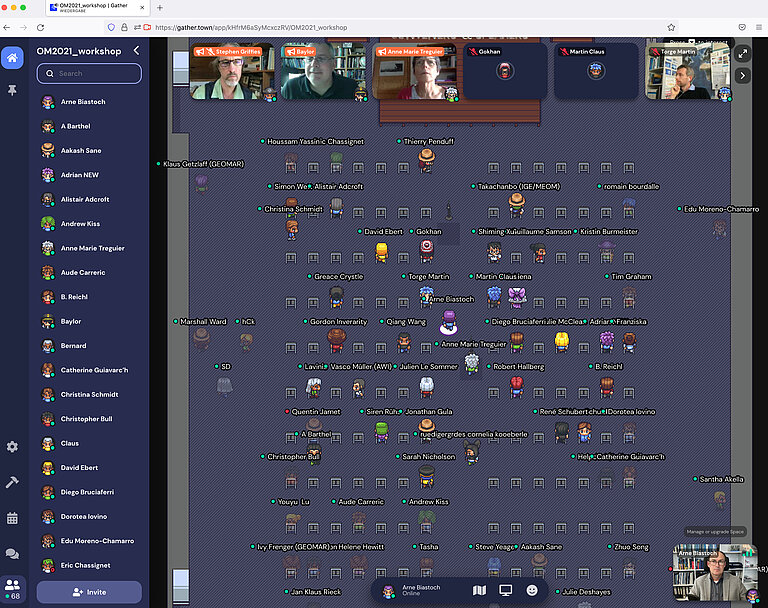Open emoji reactions in bottom bar
This screenshot has width=768, height=608.
pyautogui.click(x=532, y=591)
